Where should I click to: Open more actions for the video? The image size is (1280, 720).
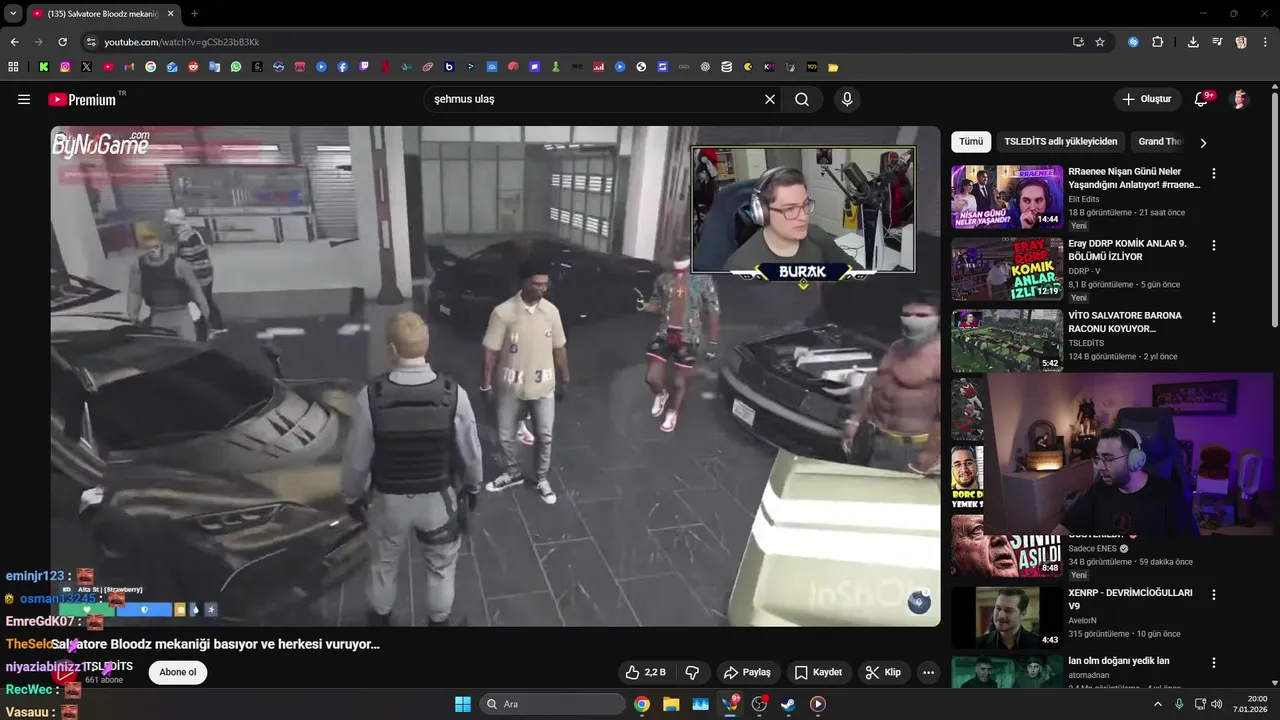click(x=928, y=672)
